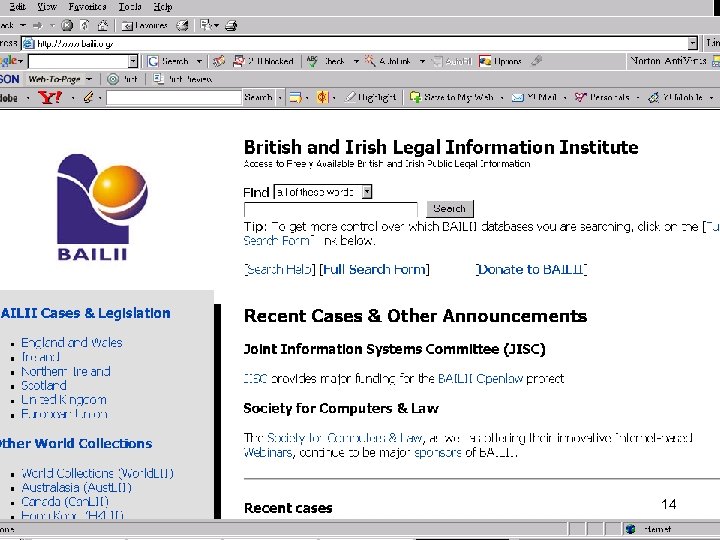Click the Google toolbar Search button
This screenshot has width=720, height=540.
click(169, 61)
